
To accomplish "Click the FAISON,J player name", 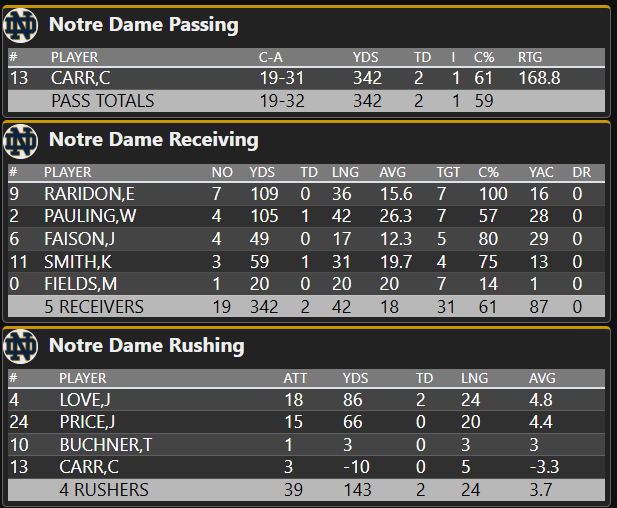I will pyautogui.click(x=71, y=239).
